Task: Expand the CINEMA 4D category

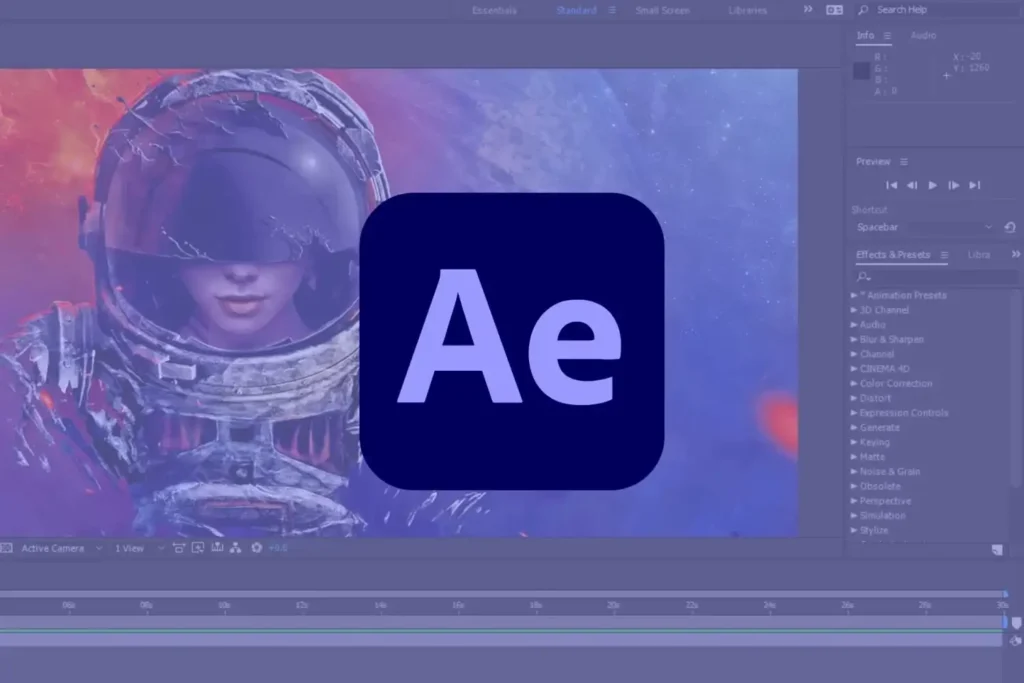Action: coord(854,369)
